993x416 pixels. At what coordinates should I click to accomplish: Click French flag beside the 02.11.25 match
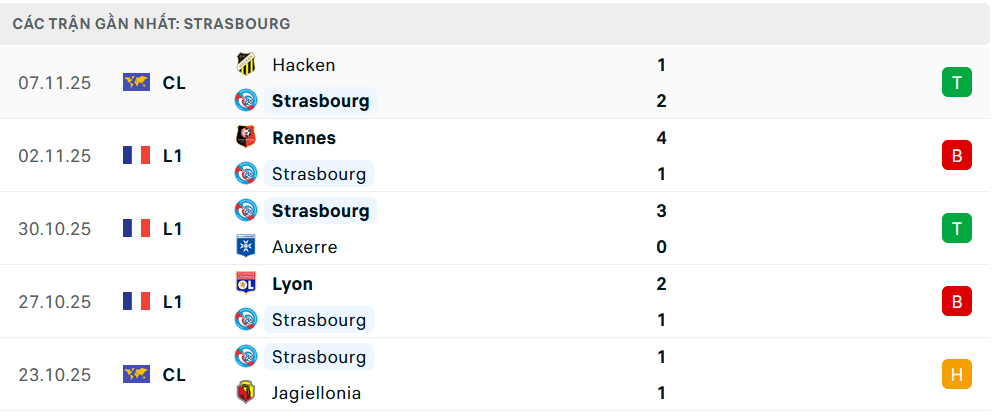click(136, 155)
